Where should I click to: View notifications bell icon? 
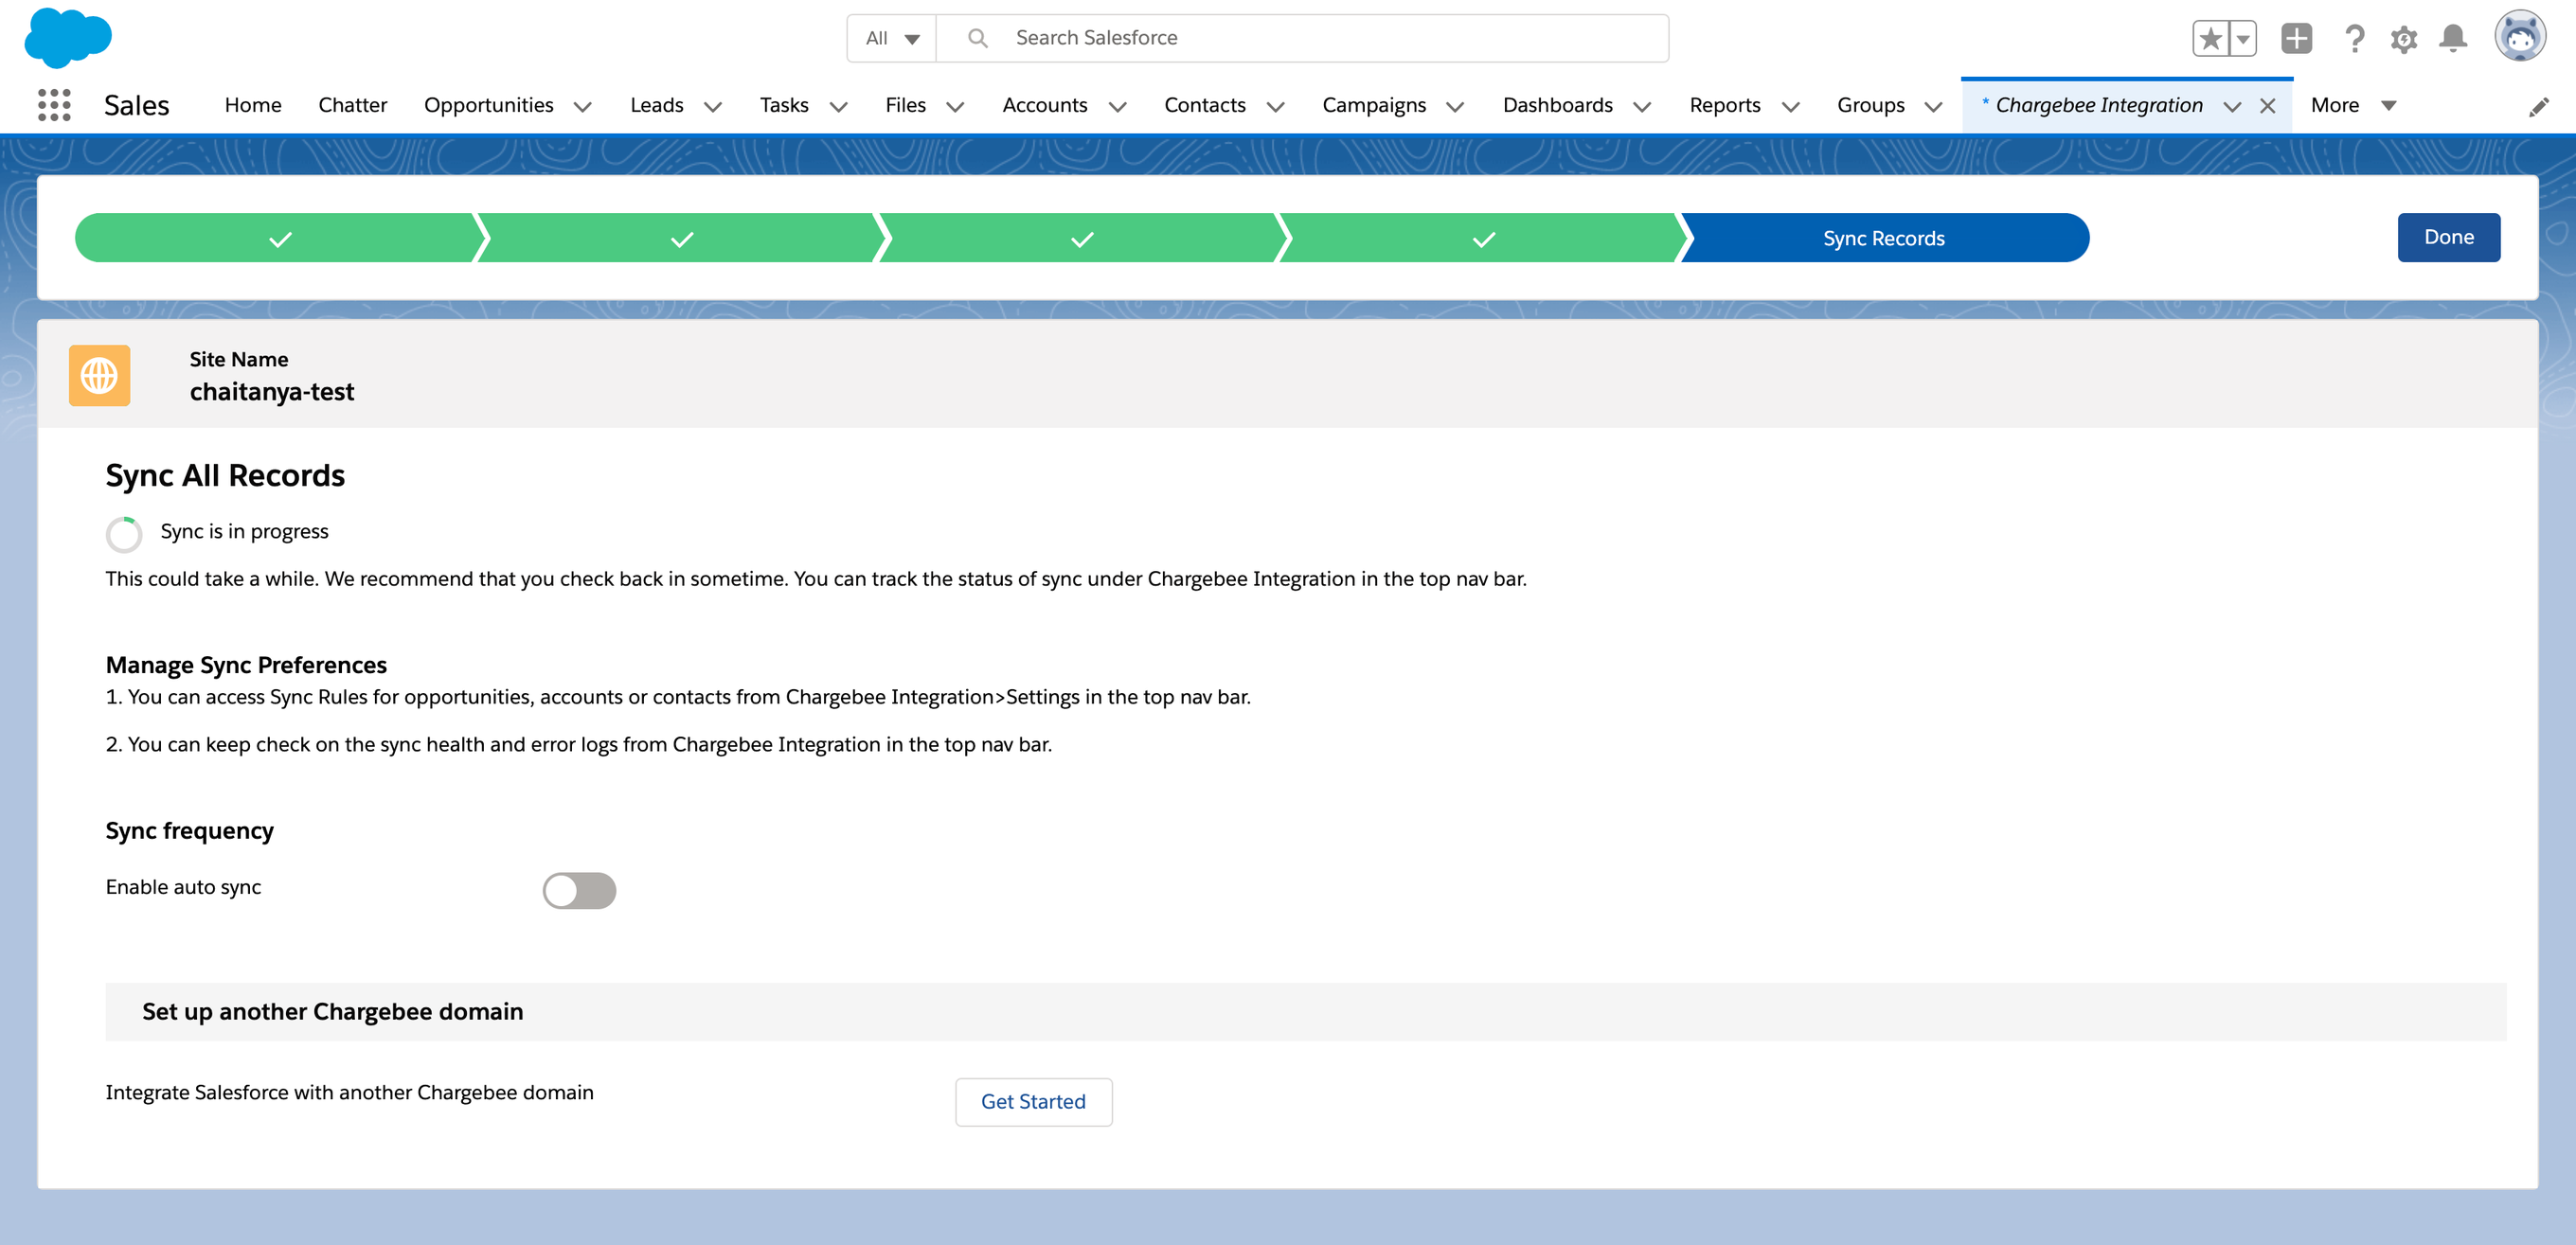[2453, 39]
